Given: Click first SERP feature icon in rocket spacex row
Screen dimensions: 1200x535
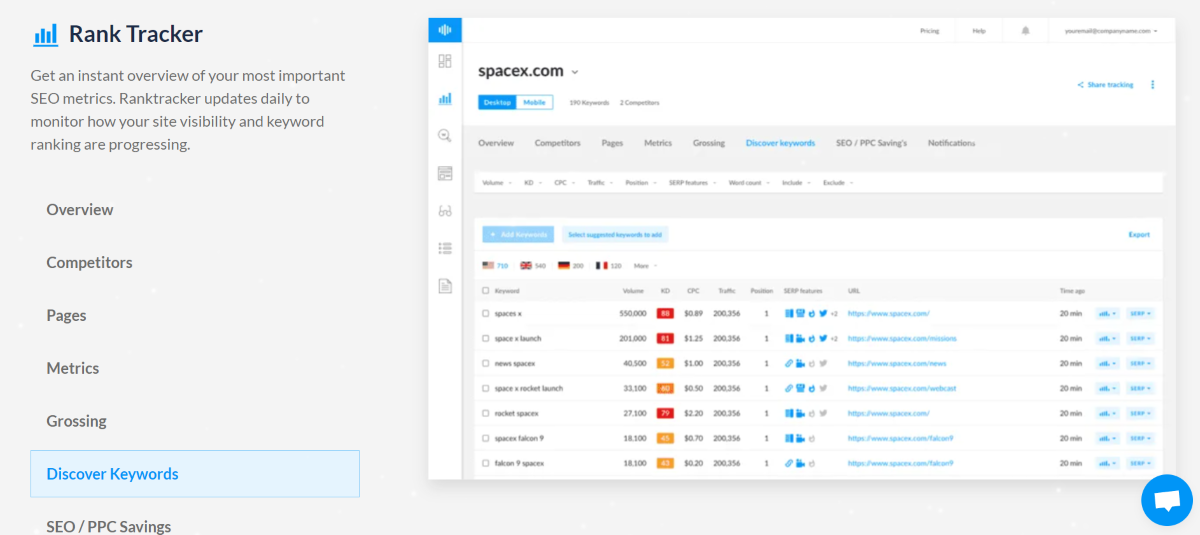Looking at the screenshot, I should coord(789,413).
